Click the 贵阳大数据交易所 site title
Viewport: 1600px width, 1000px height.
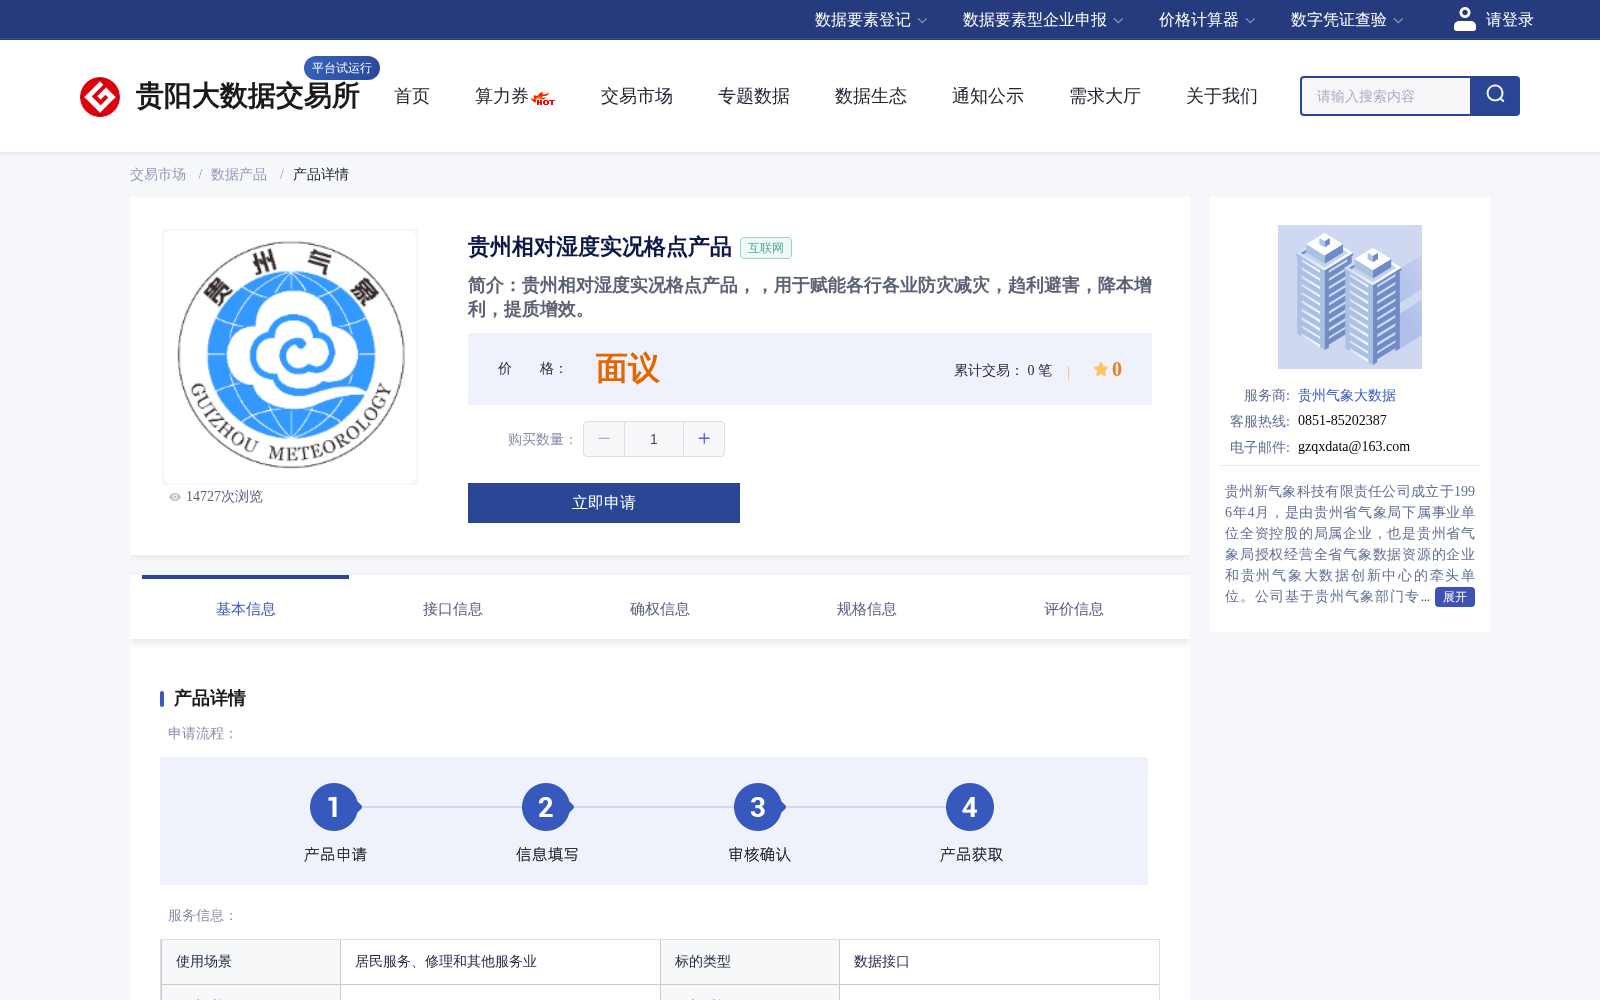pos(247,96)
